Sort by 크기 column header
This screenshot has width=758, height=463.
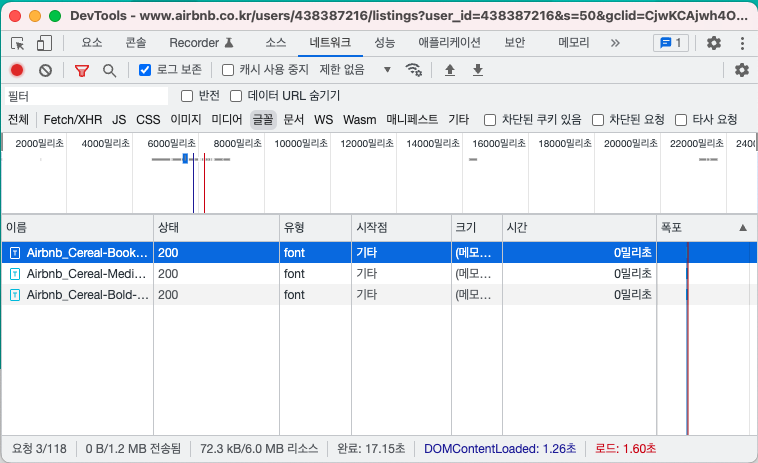tap(477, 228)
